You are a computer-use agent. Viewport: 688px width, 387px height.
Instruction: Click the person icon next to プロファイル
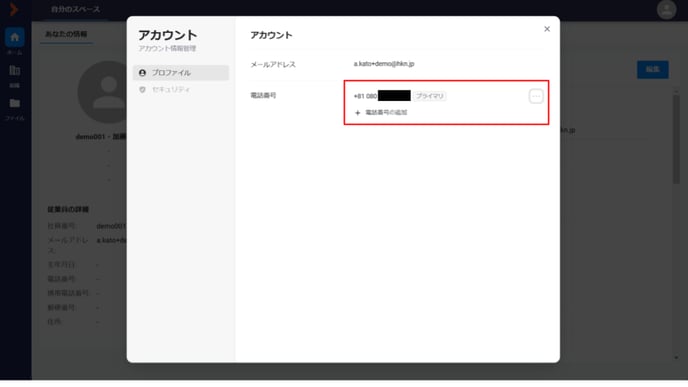click(142, 73)
